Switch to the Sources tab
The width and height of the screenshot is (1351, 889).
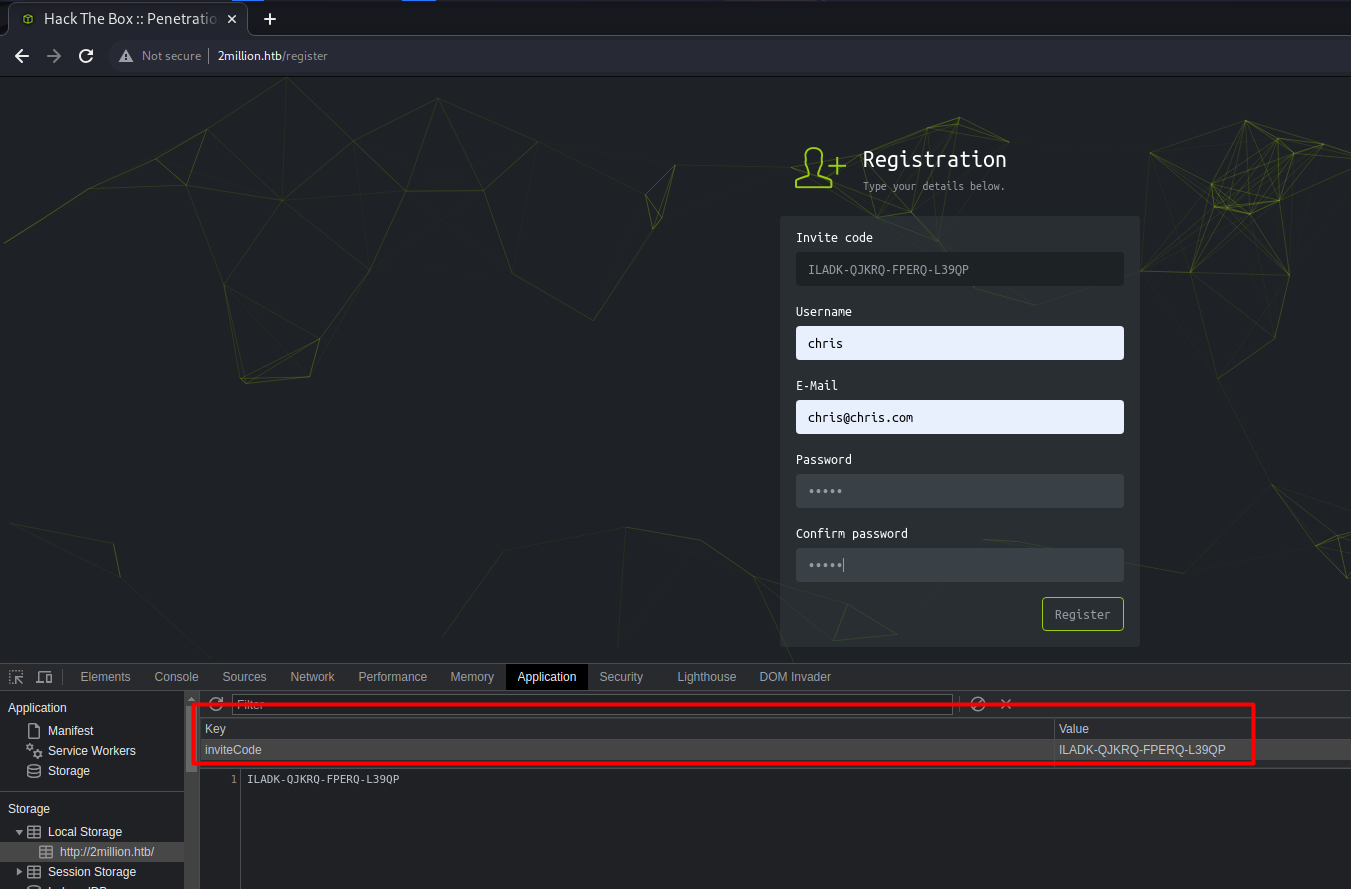(244, 677)
